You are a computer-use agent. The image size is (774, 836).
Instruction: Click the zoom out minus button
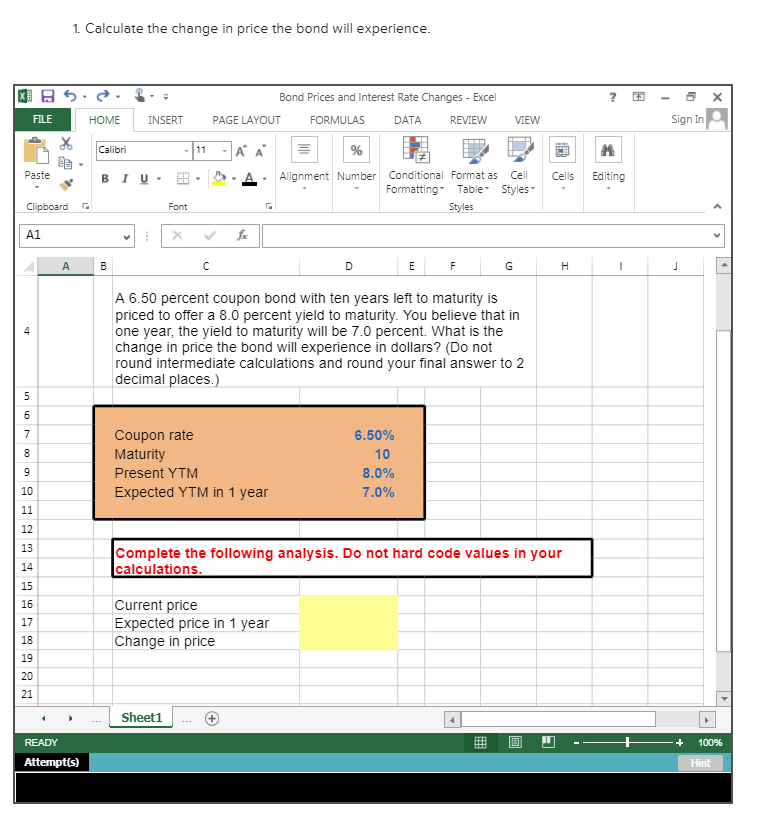tap(576, 743)
